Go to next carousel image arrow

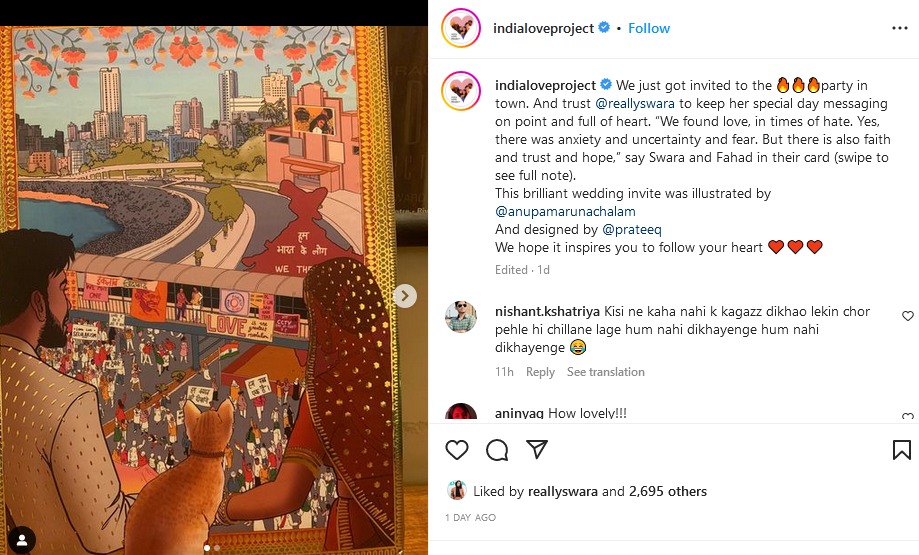click(405, 296)
